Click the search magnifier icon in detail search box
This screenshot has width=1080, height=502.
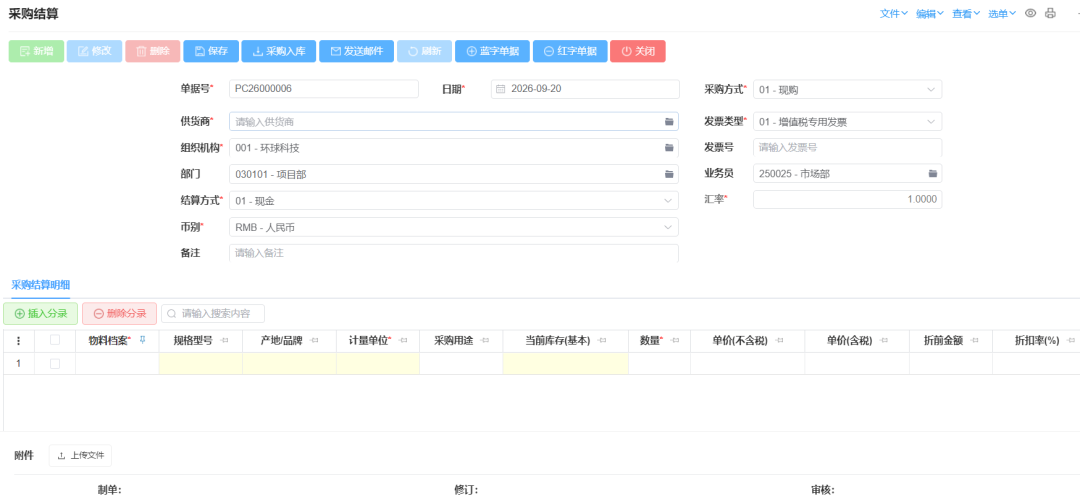[172, 313]
